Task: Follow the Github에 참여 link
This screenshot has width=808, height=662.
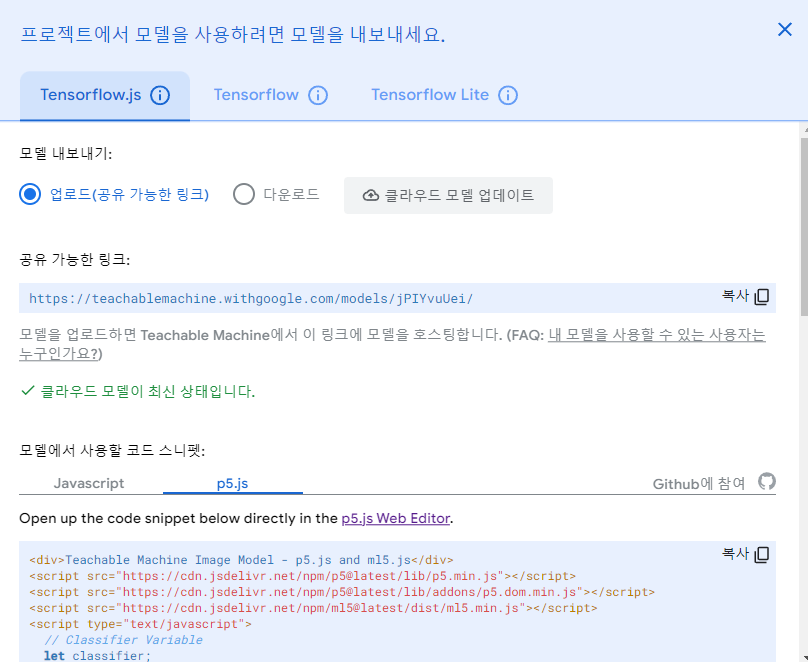Action: [x=699, y=484]
